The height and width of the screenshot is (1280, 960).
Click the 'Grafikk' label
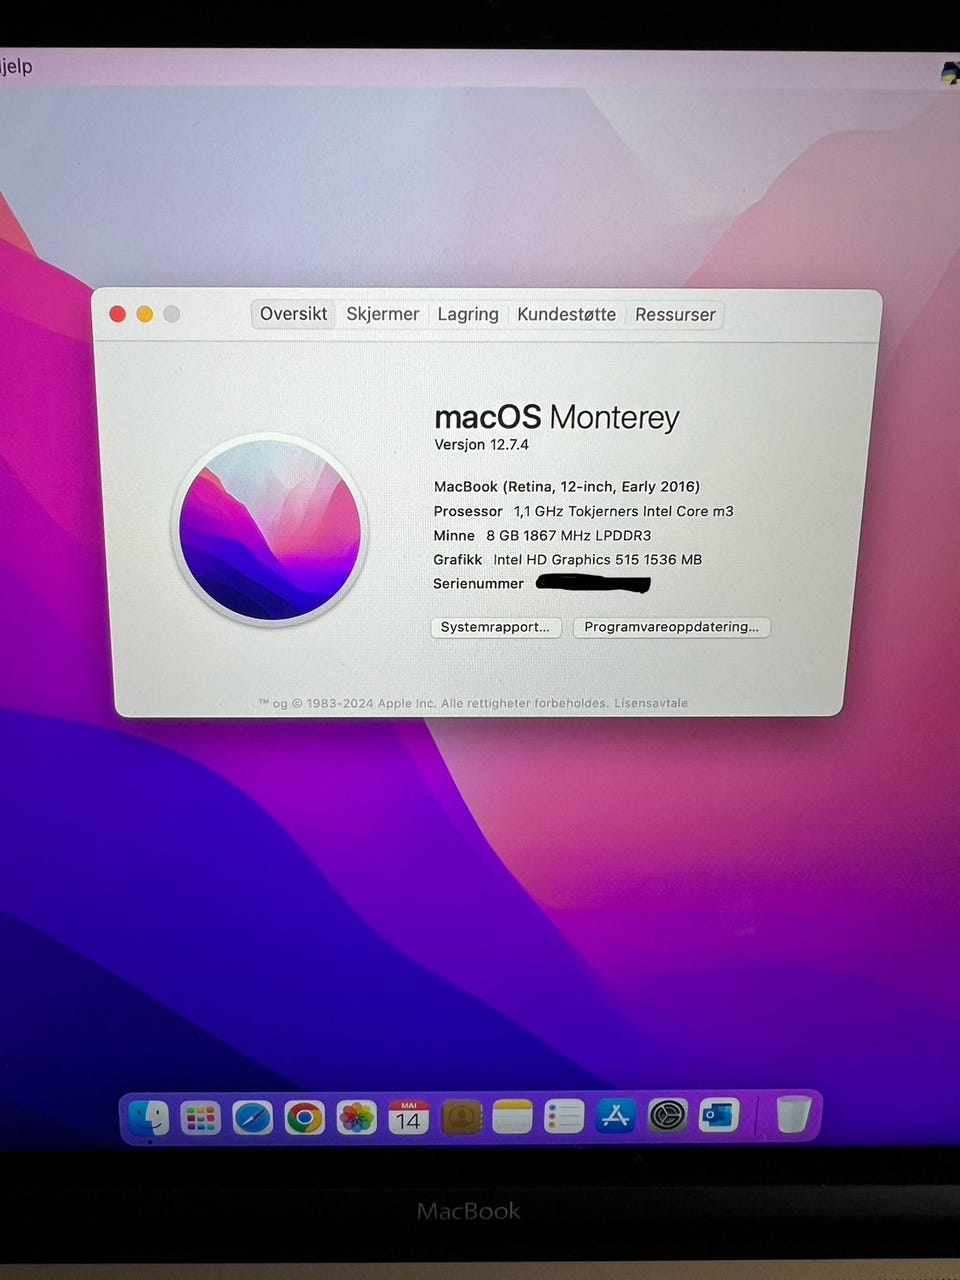tap(458, 560)
